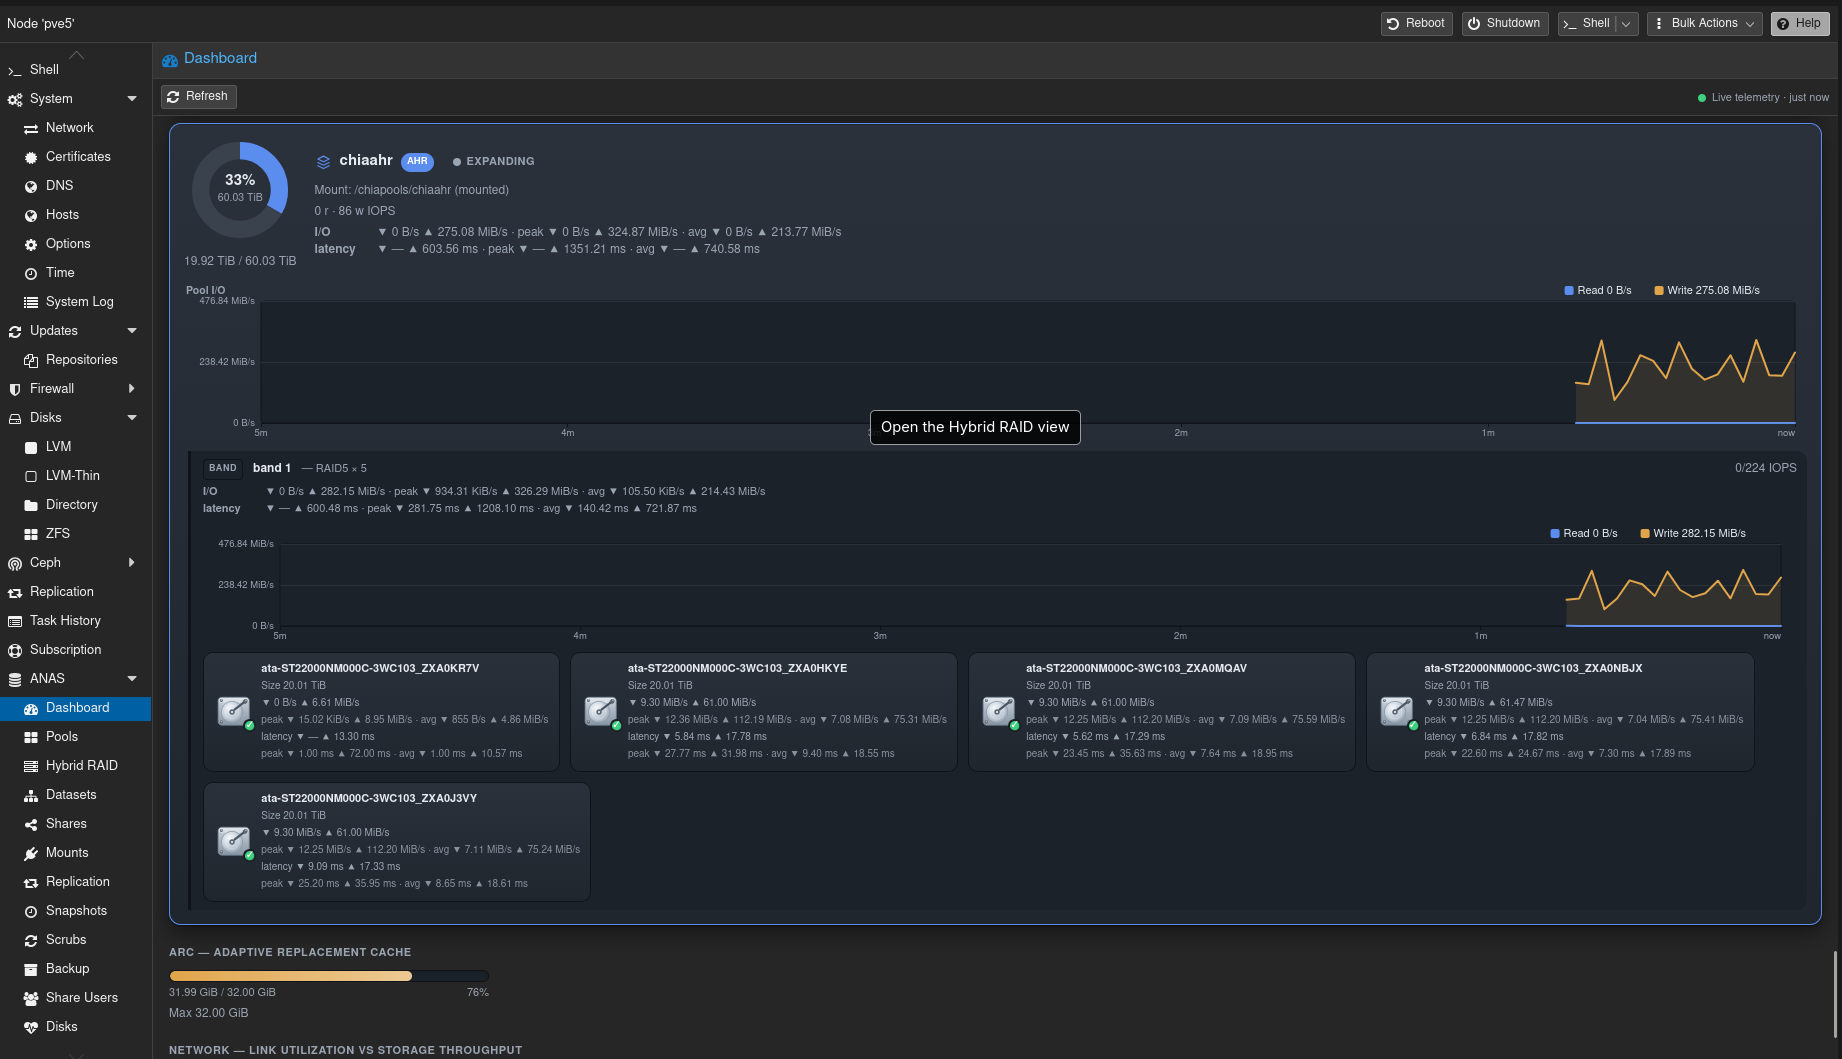This screenshot has height=1059, width=1842.
Task: Click the band 1 Read legend swatch
Action: click(x=1555, y=533)
